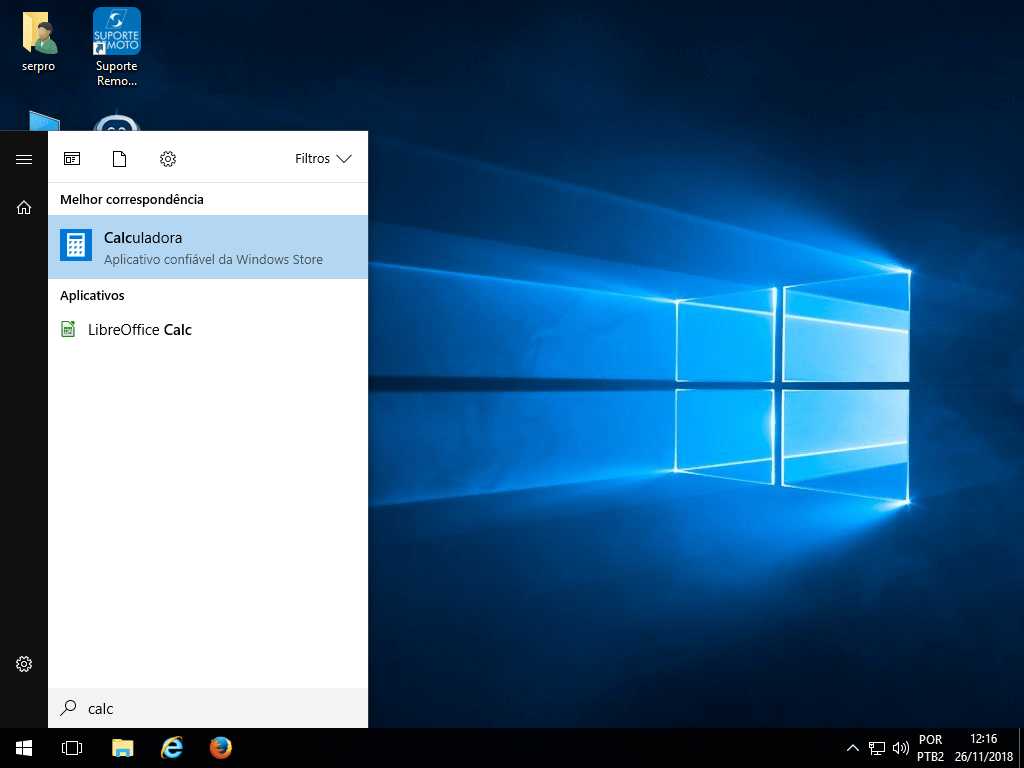Open the clock and date flyout
The width and height of the screenshot is (1024, 768).
984,748
